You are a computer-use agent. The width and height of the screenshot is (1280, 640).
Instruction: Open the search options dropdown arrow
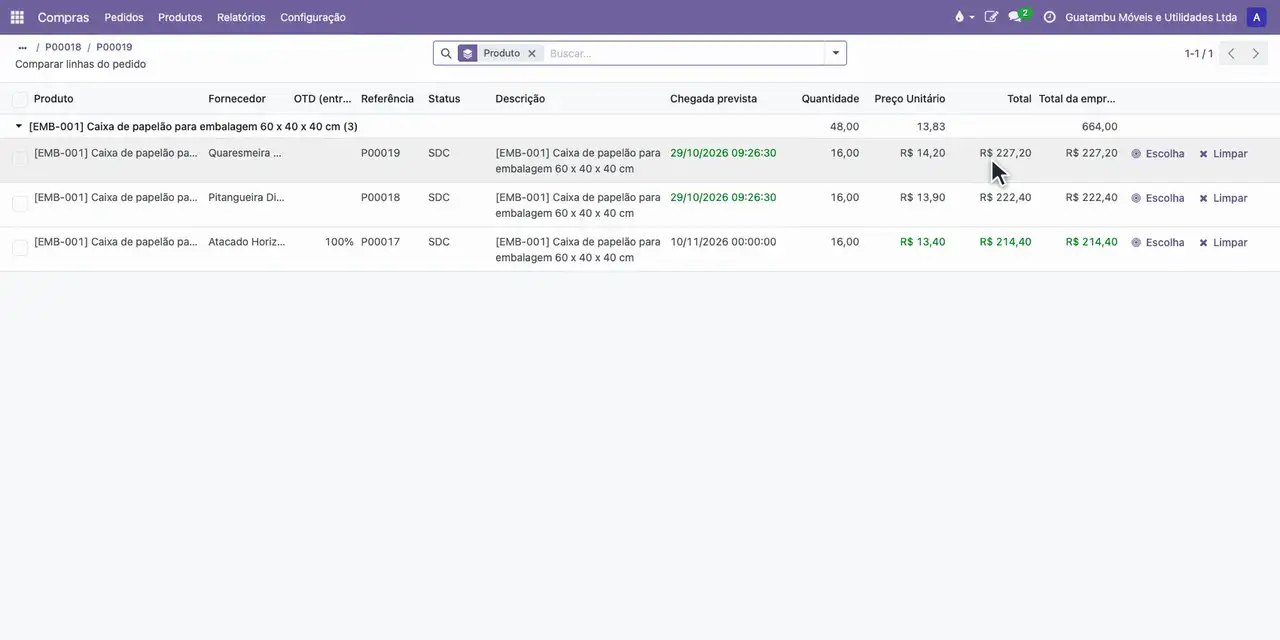point(836,53)
